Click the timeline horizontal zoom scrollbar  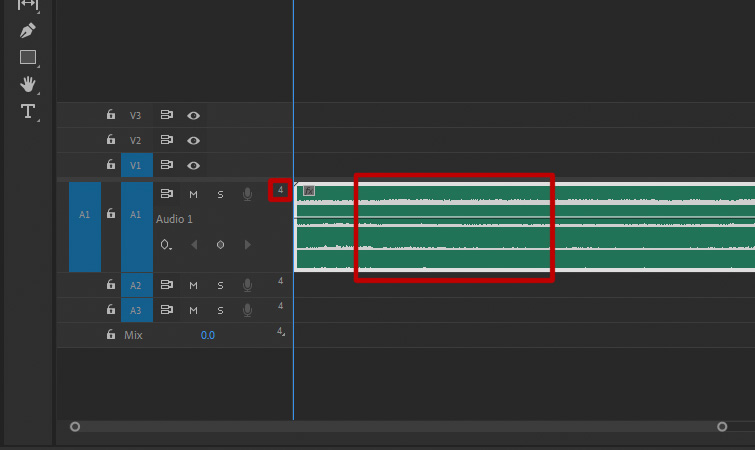(398, 426)
